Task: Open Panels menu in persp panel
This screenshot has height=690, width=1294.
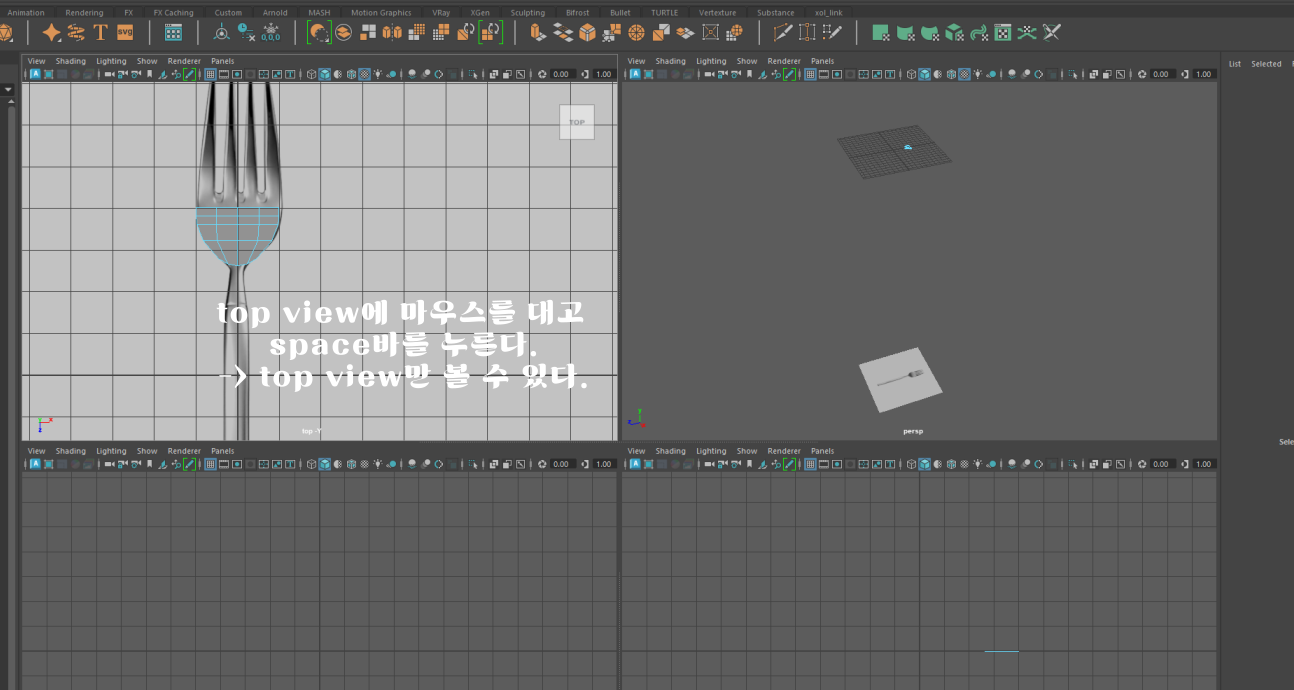Action: (822, 61)
